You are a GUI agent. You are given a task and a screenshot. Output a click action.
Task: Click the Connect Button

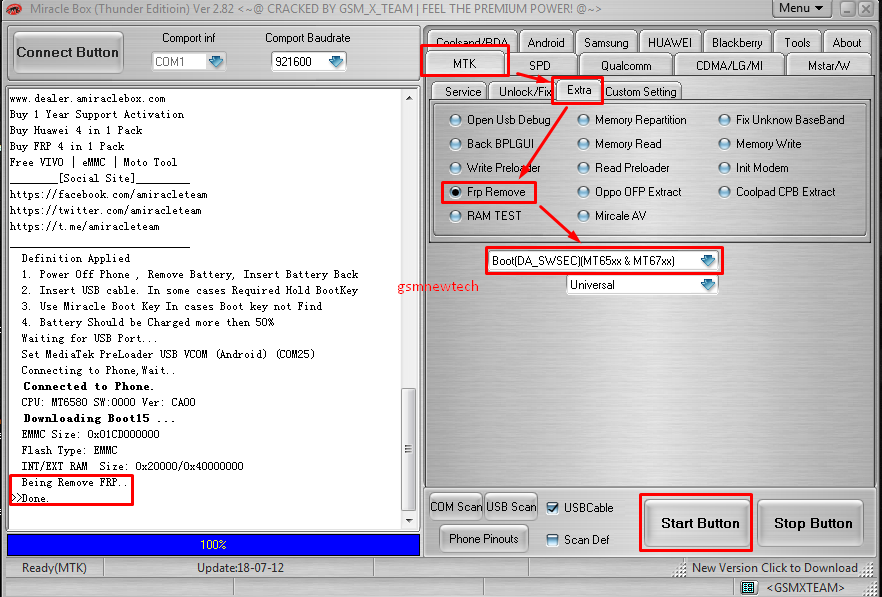(68, 52)
